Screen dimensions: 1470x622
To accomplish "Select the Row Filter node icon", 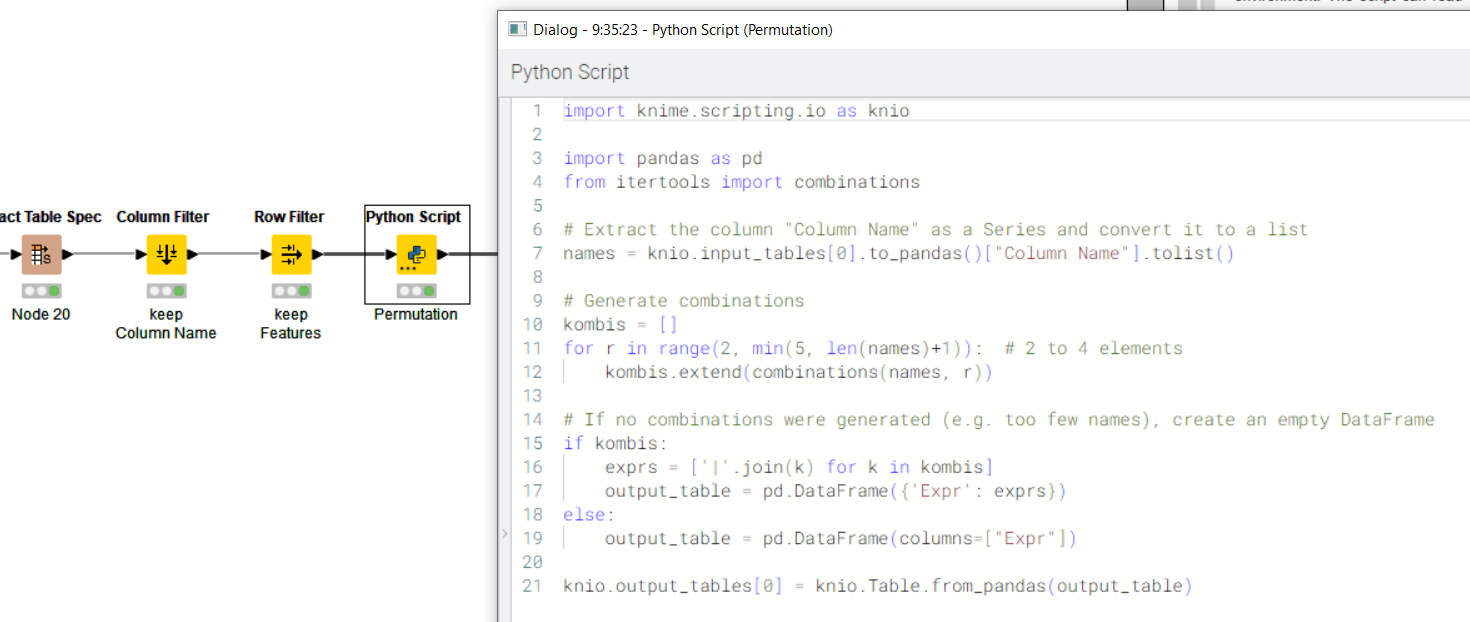I will click(x=290, y=253).
